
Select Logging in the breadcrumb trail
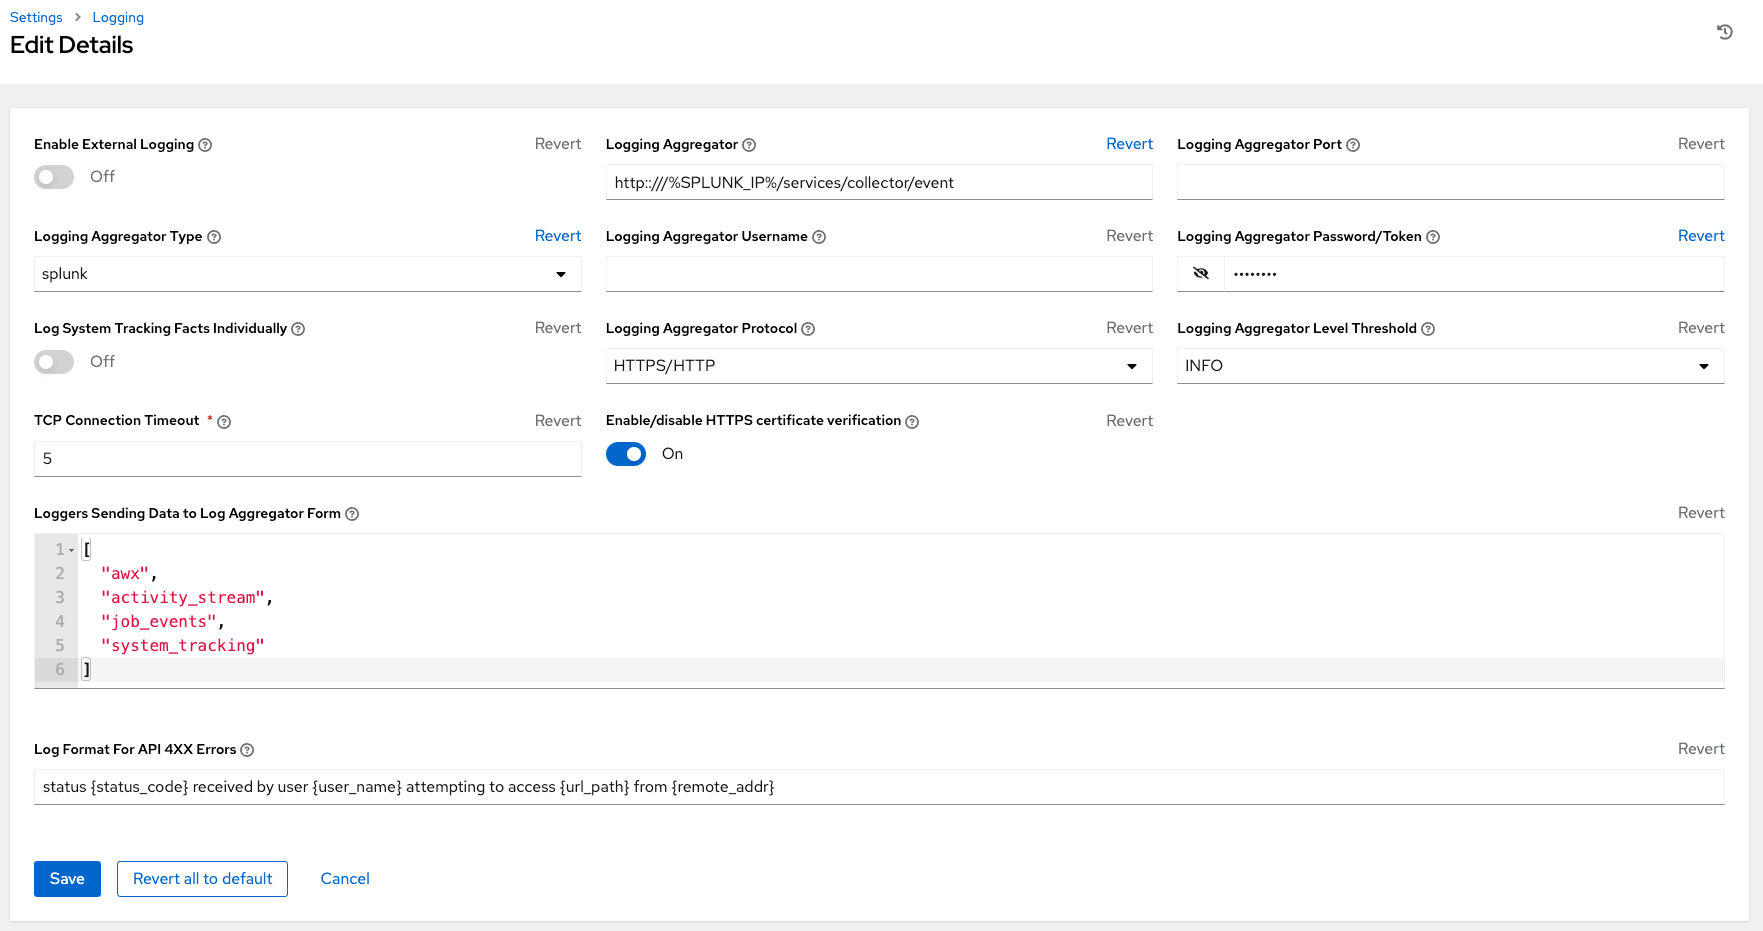coord(118,17)
